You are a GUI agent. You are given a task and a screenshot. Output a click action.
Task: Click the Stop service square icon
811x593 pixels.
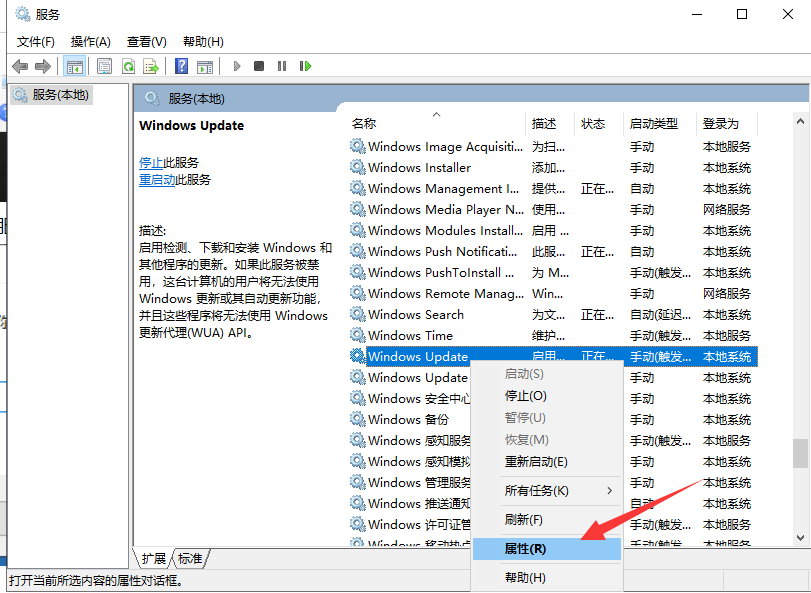(x=258, y=65)
